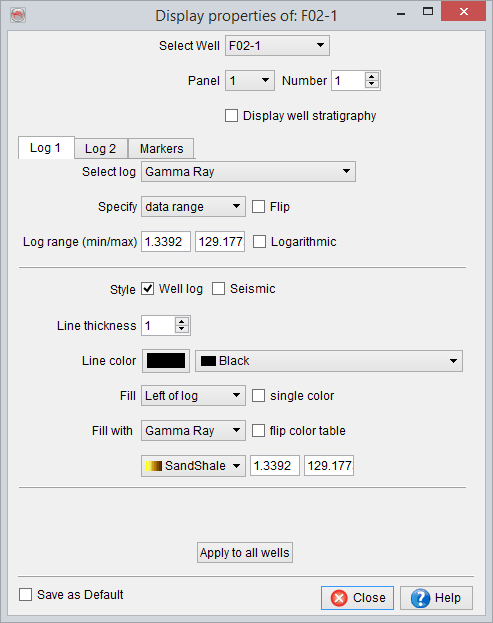Click the red Close icon button
493x623 pixels.
tap(339, 598)
